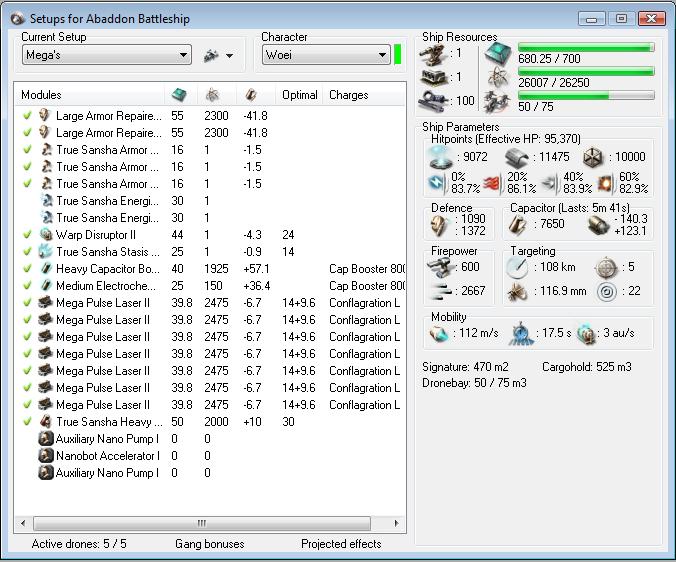Screen dimensions: 676x562
Task: Click the kinetic resistance icon
Action: [x=550, y=183]
